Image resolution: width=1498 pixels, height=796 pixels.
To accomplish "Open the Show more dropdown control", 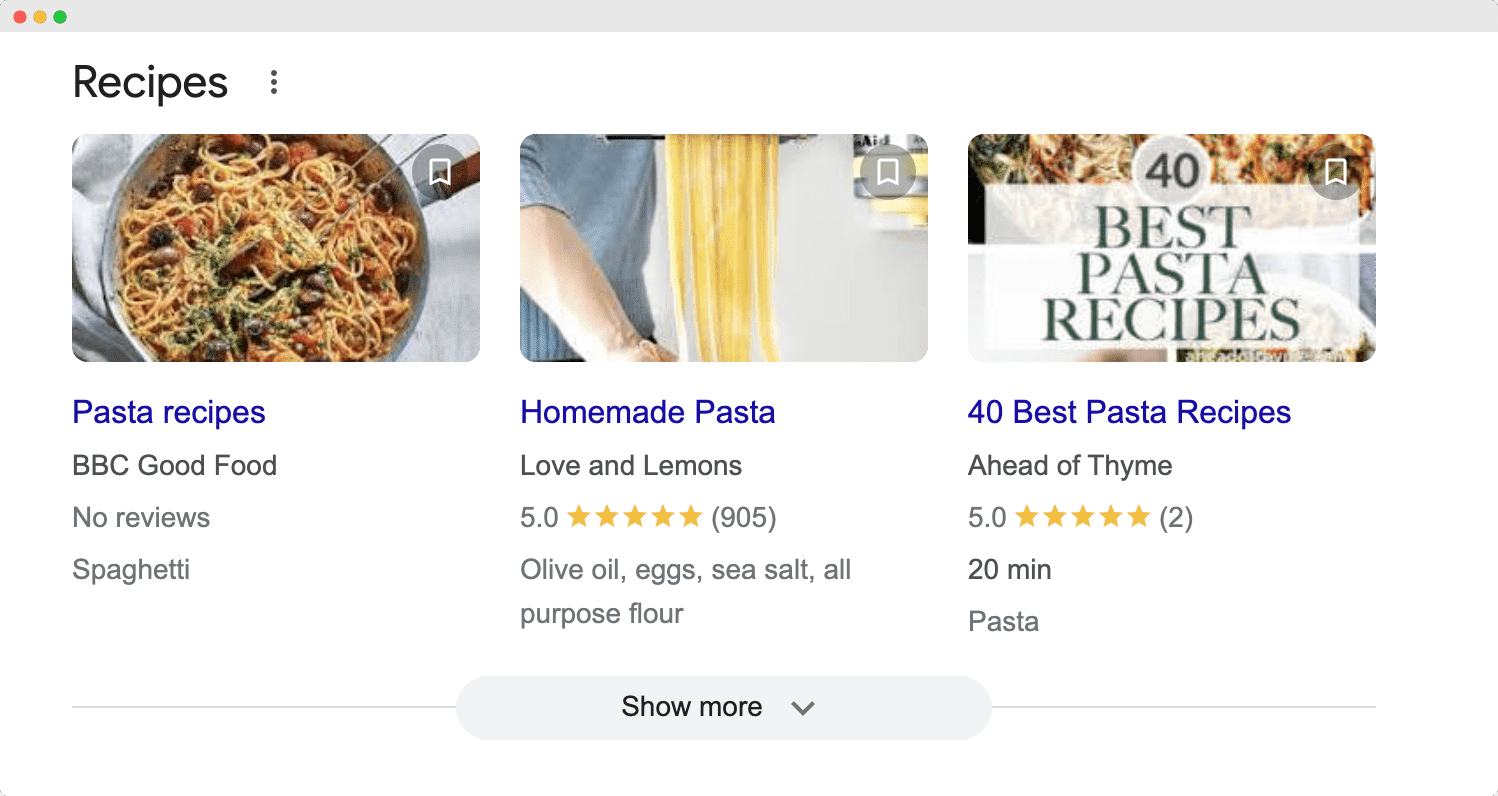I will pyautogui.click(x=723, y=707).
